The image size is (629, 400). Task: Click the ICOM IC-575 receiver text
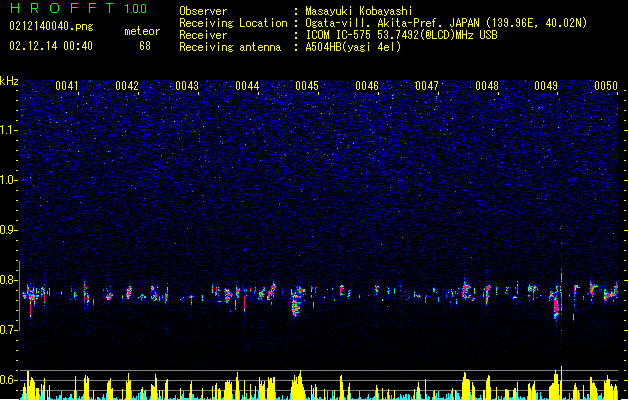(401, 35)
